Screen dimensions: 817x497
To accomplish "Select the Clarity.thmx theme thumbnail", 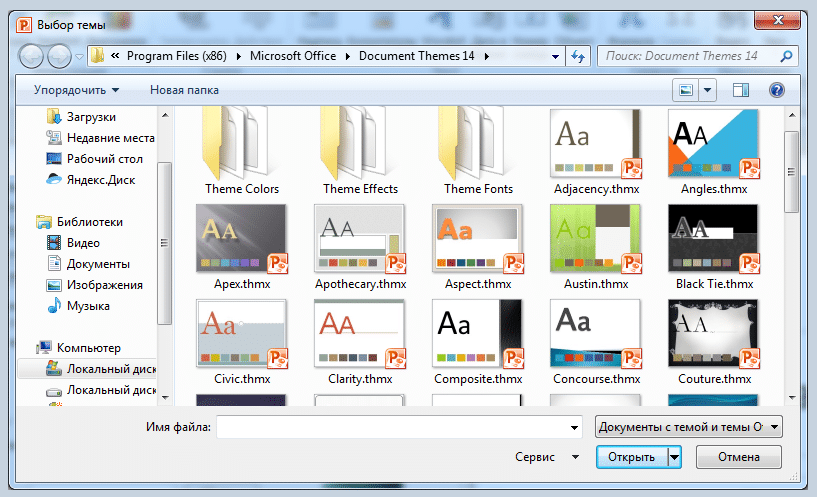I will click(x=360, y=333).
